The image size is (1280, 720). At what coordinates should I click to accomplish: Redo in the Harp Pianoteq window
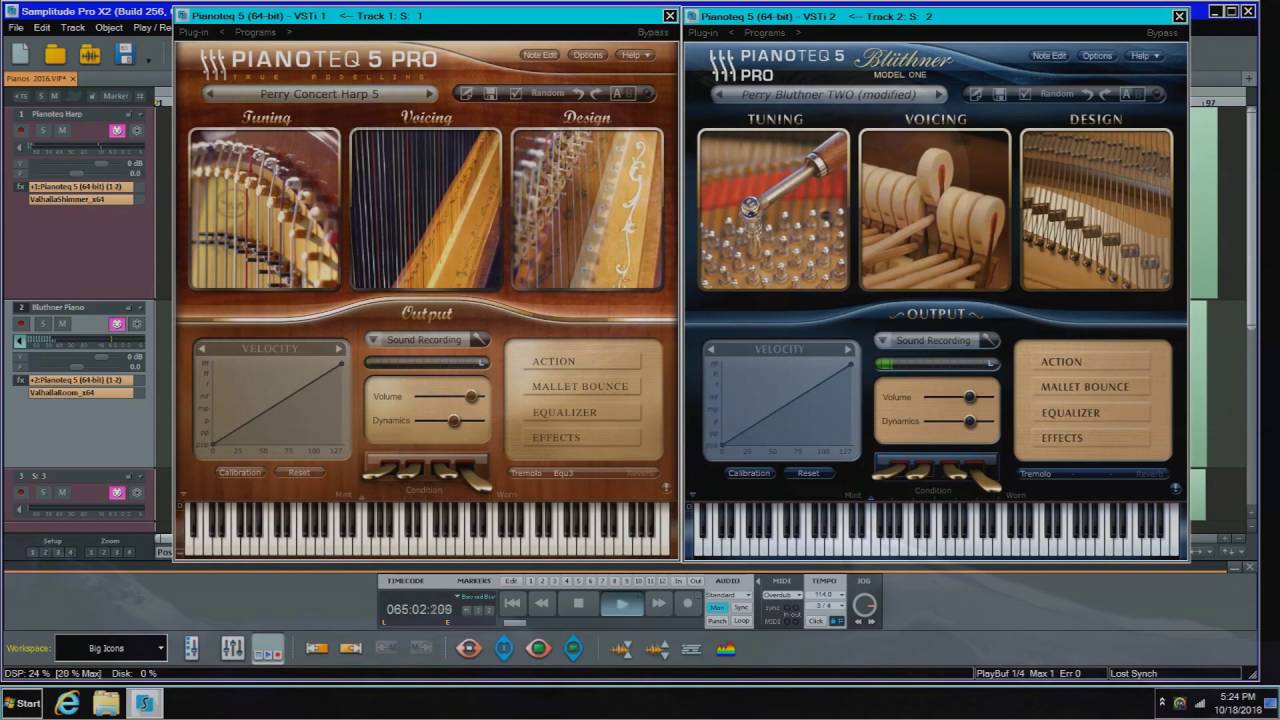click(x=596, y=94)
